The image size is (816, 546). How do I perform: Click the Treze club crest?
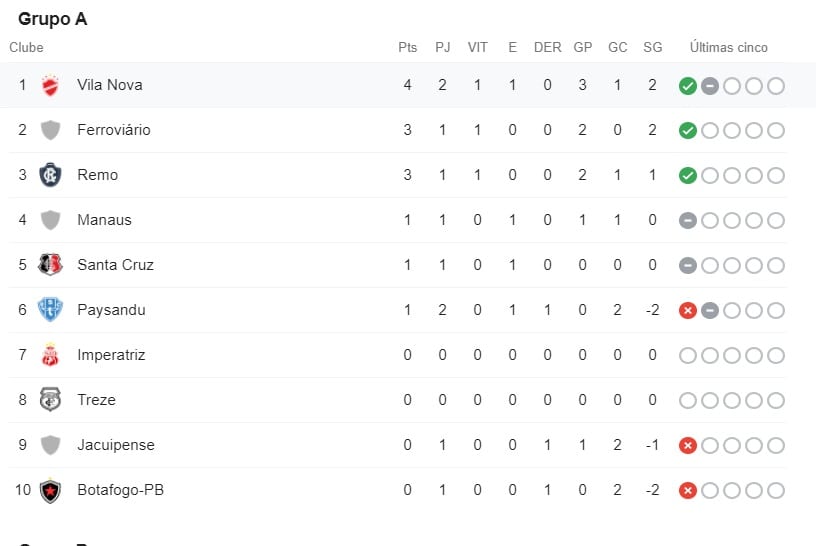pyautogui.click(x=50, y=400)
